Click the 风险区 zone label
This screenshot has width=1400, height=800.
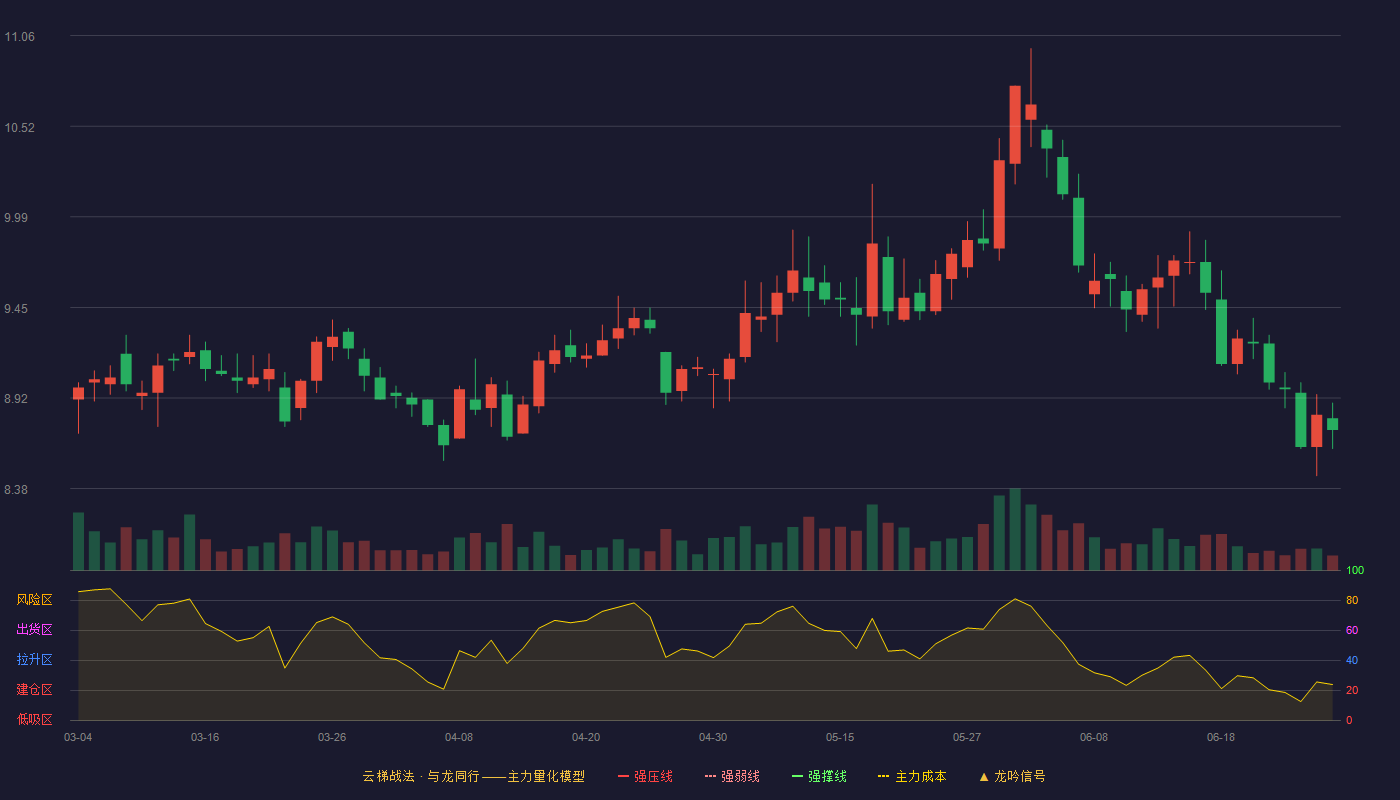coord(35,600)
